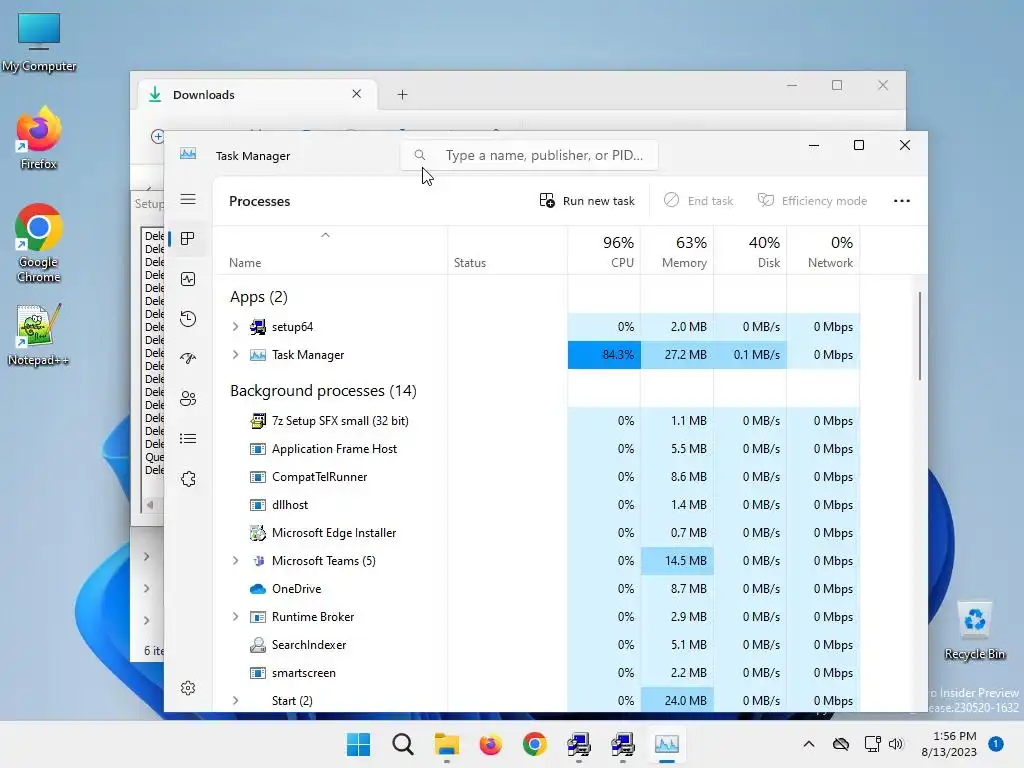The height and width of the screenshot is (768, 1024).
Task: Click the 27.2 MB memory cell
Action: point(677,355)
